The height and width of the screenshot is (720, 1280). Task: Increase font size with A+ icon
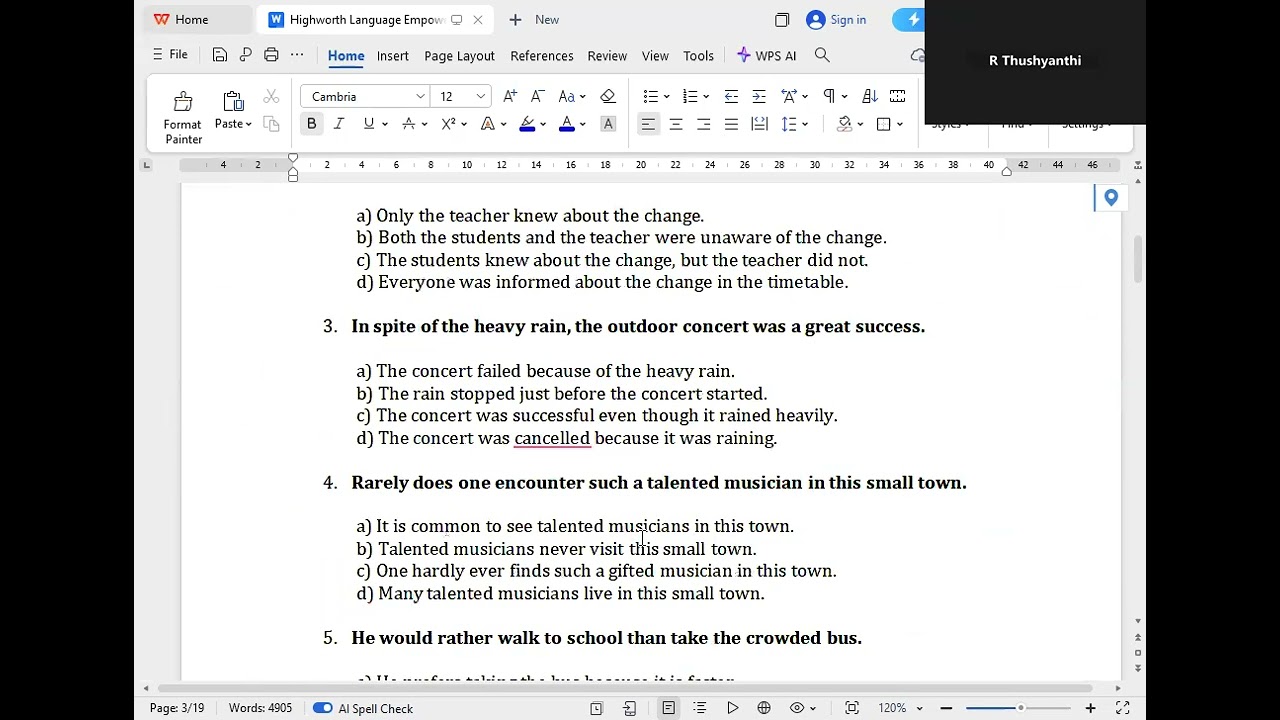click(510, 96)
